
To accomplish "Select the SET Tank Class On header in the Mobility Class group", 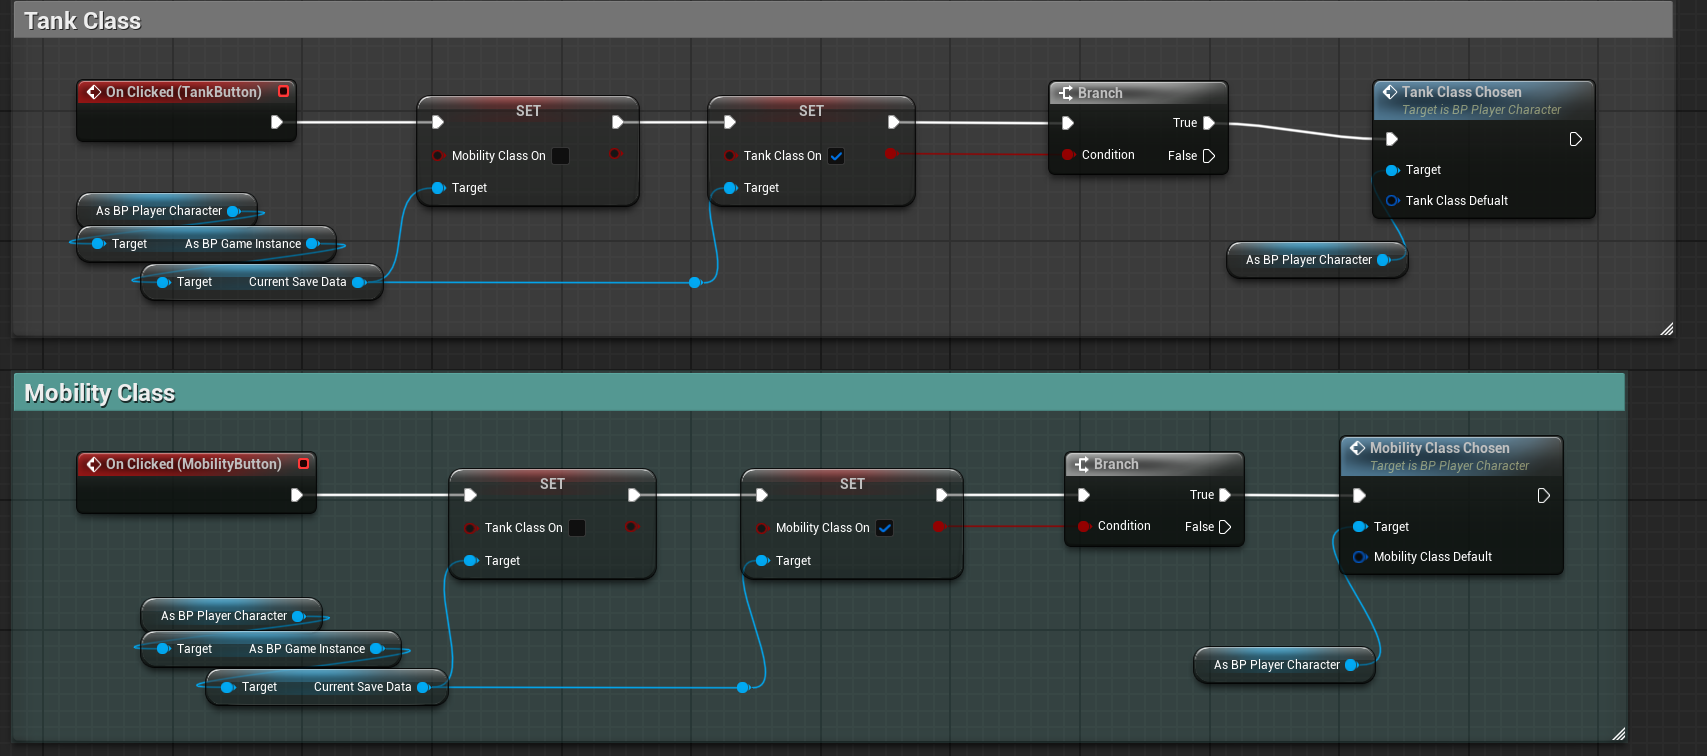I will pos(552,484).
